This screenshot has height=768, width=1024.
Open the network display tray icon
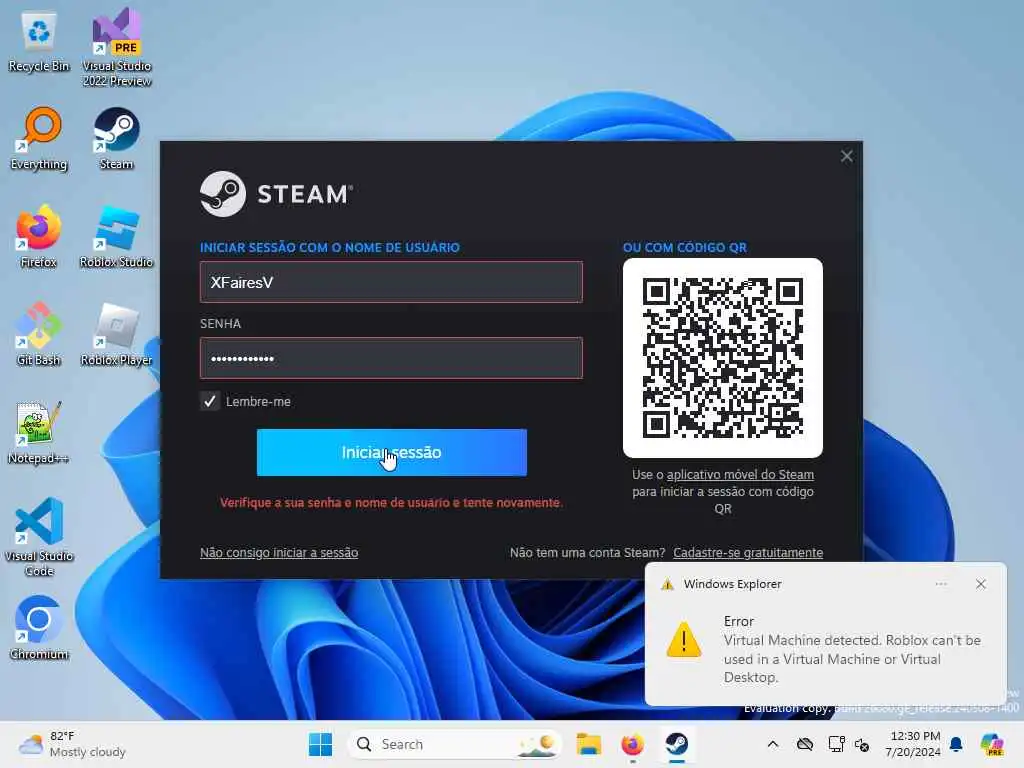click(x=836, y=744)
